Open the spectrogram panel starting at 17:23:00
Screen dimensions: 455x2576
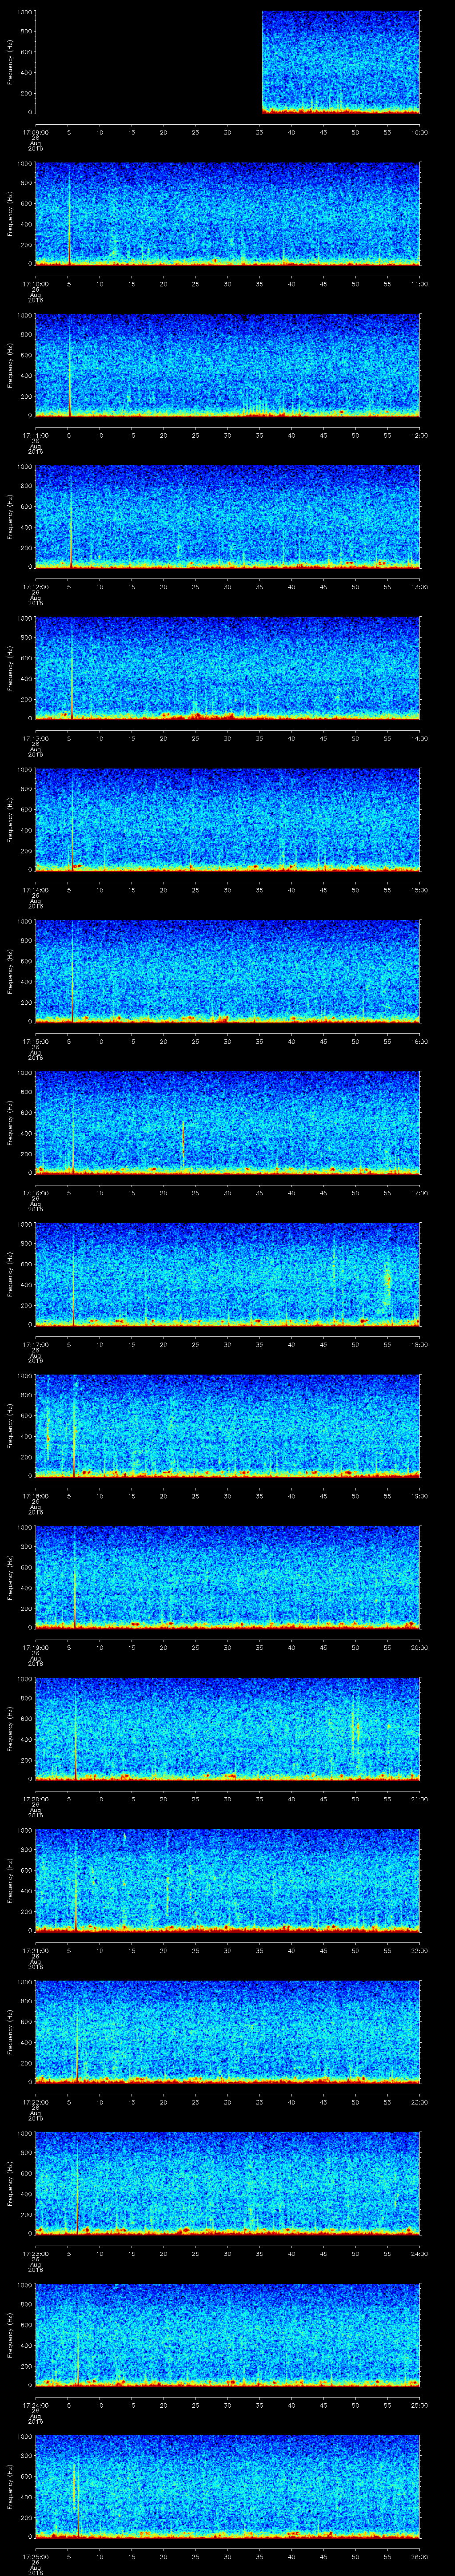[x=228, y=2183]
